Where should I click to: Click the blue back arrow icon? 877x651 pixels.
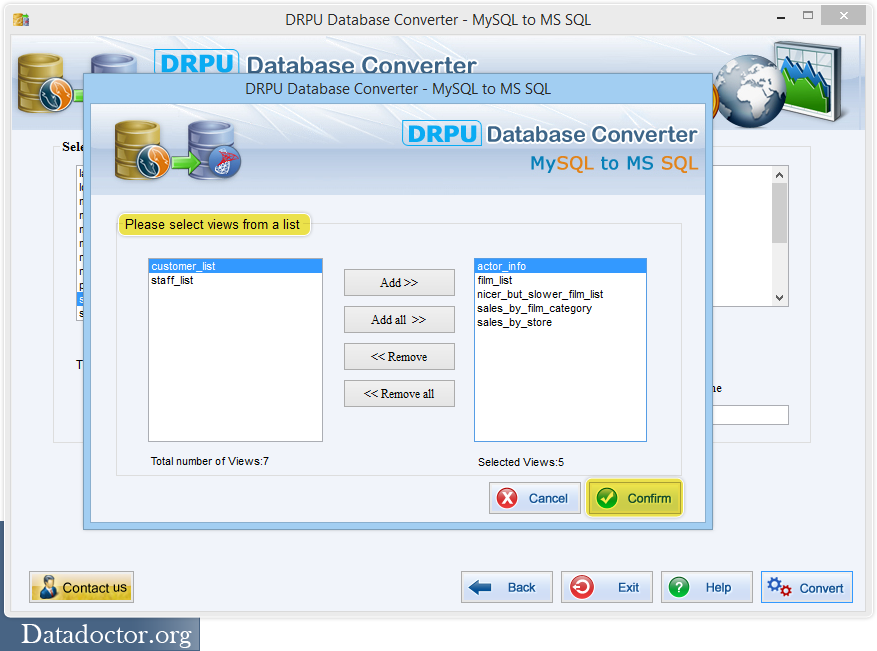(480, 587)
